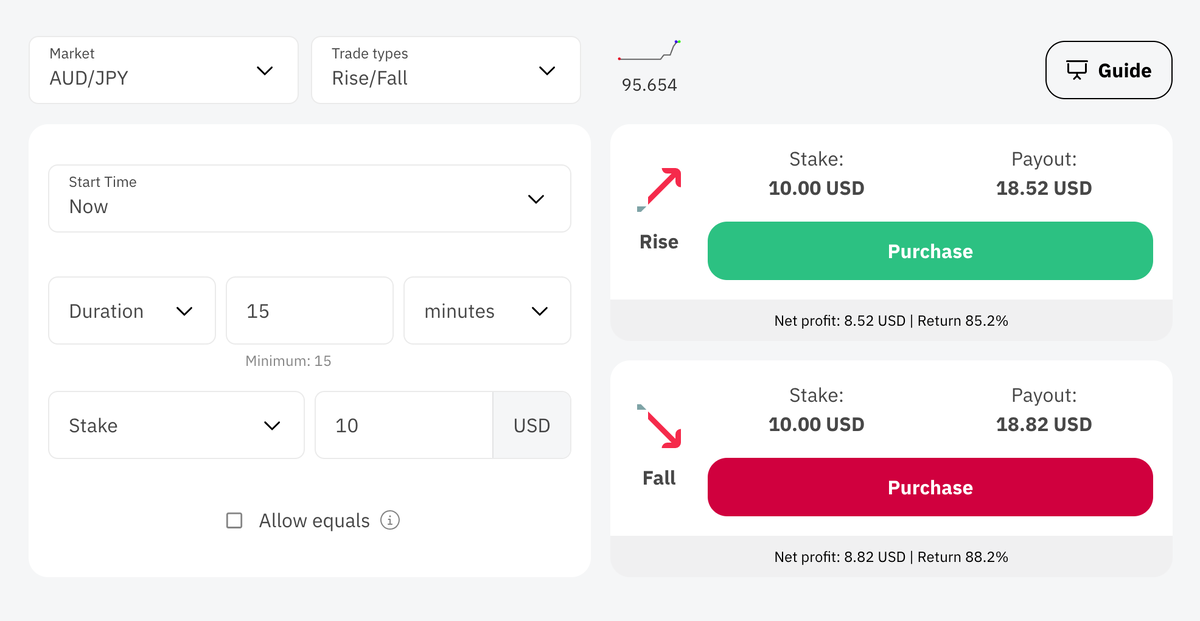Image resolution: width=1200 pixels, height=621 pixels.
Task: Focus the stake amount field
Action: (x=403, y=425)
